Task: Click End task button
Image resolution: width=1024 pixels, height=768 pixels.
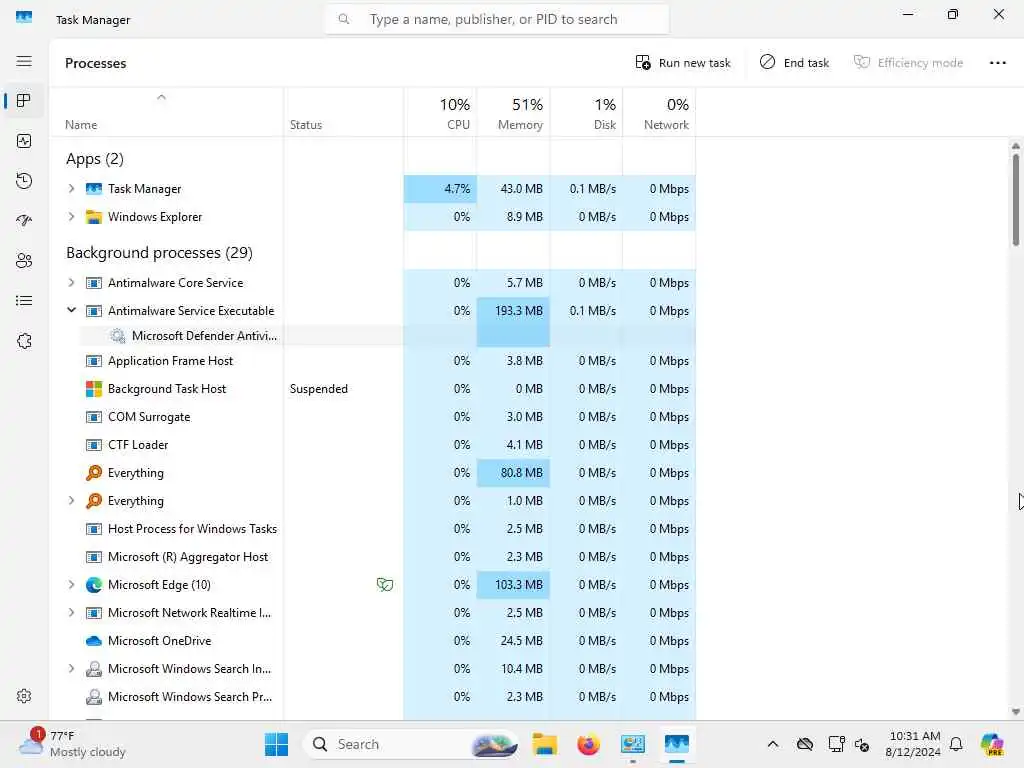Action: pos(794,63)
